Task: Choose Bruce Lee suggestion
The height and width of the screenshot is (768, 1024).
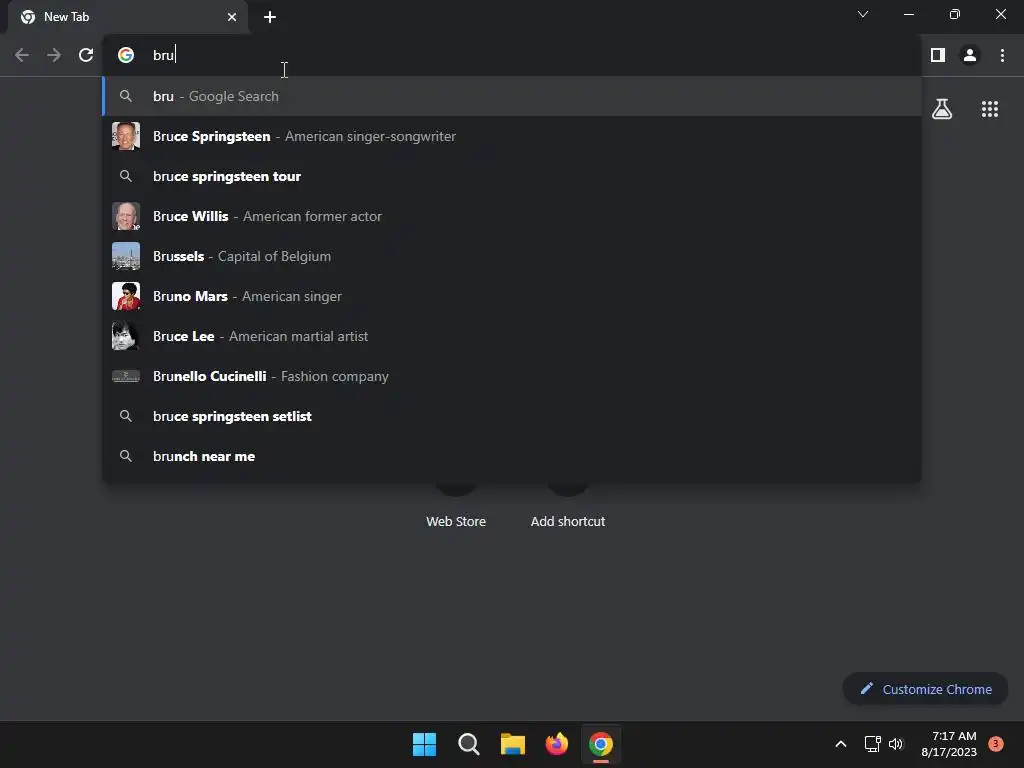Action: click(512, 336)
